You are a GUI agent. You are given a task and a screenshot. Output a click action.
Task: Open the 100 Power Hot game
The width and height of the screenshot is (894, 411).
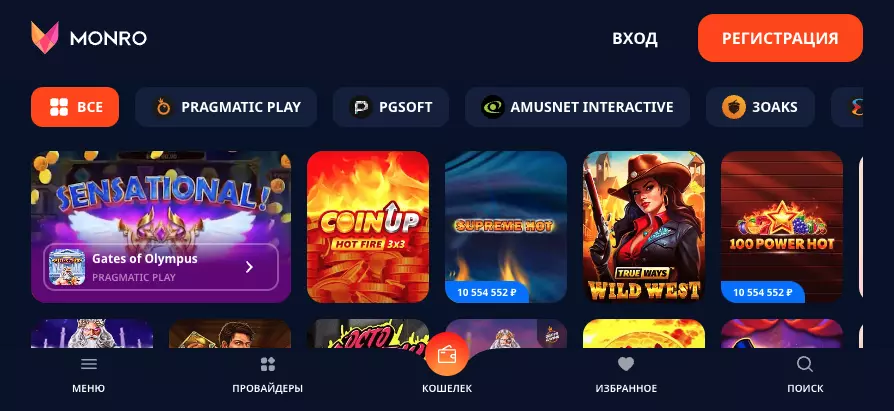click(782, 227)
